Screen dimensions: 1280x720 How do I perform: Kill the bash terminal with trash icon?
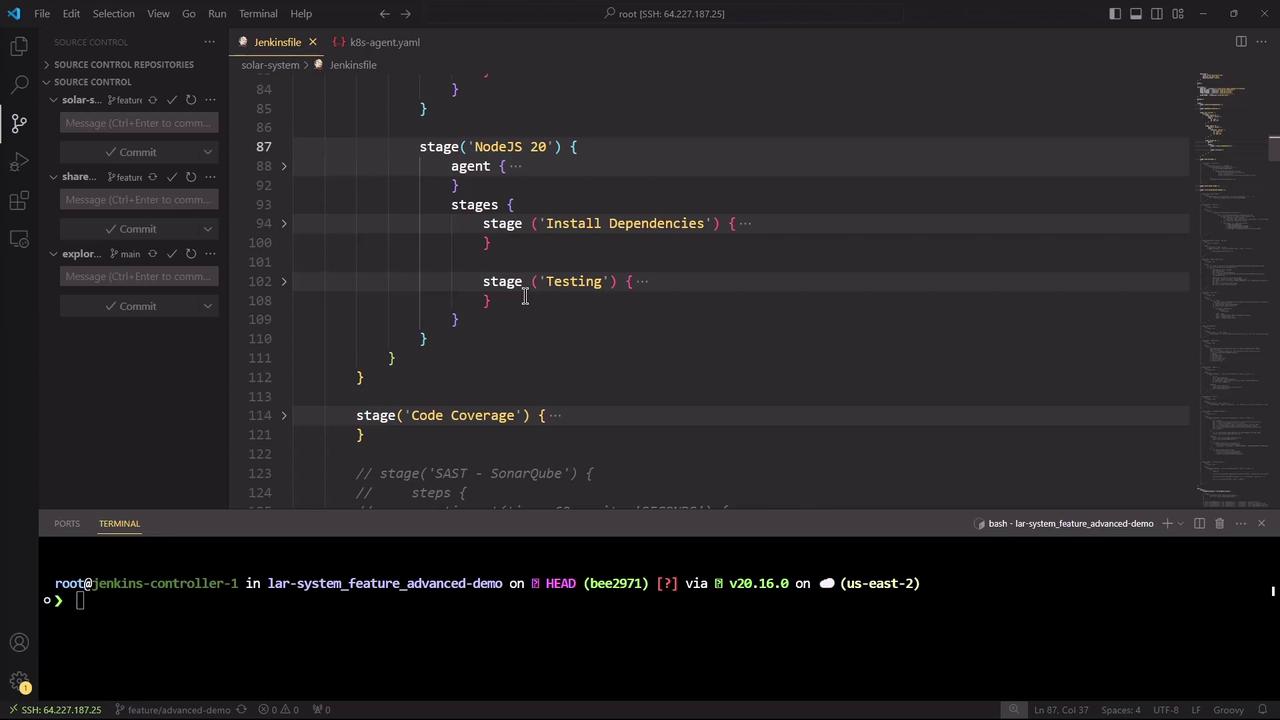coord(1219,523)
